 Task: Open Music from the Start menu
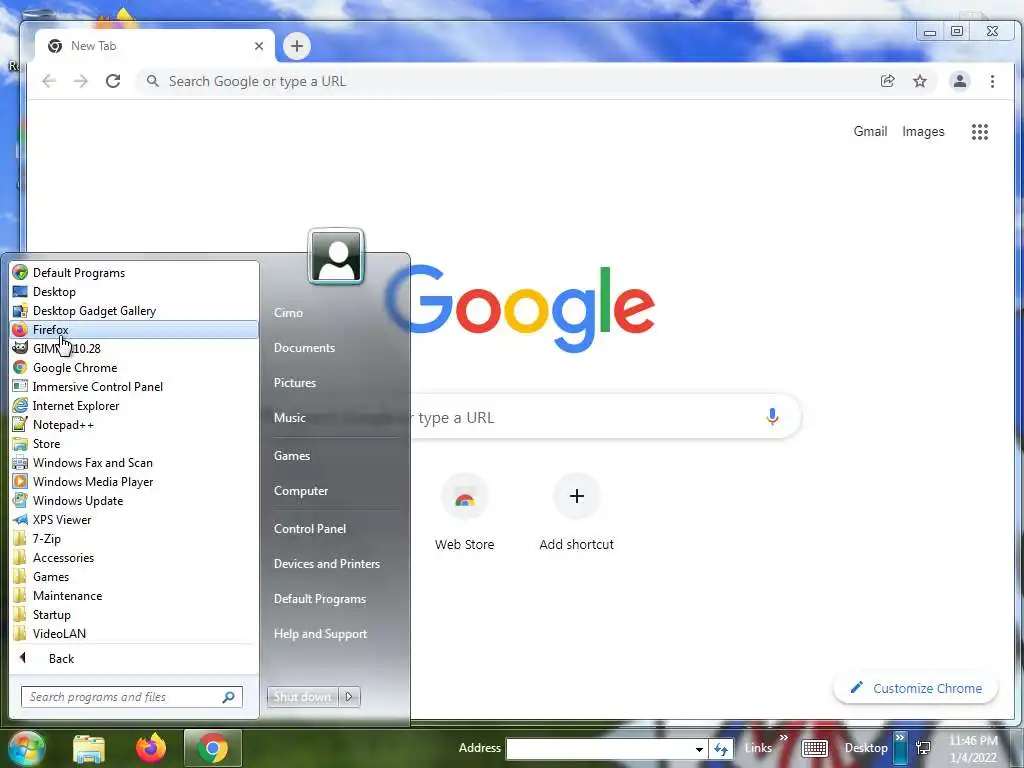point(289,418)
